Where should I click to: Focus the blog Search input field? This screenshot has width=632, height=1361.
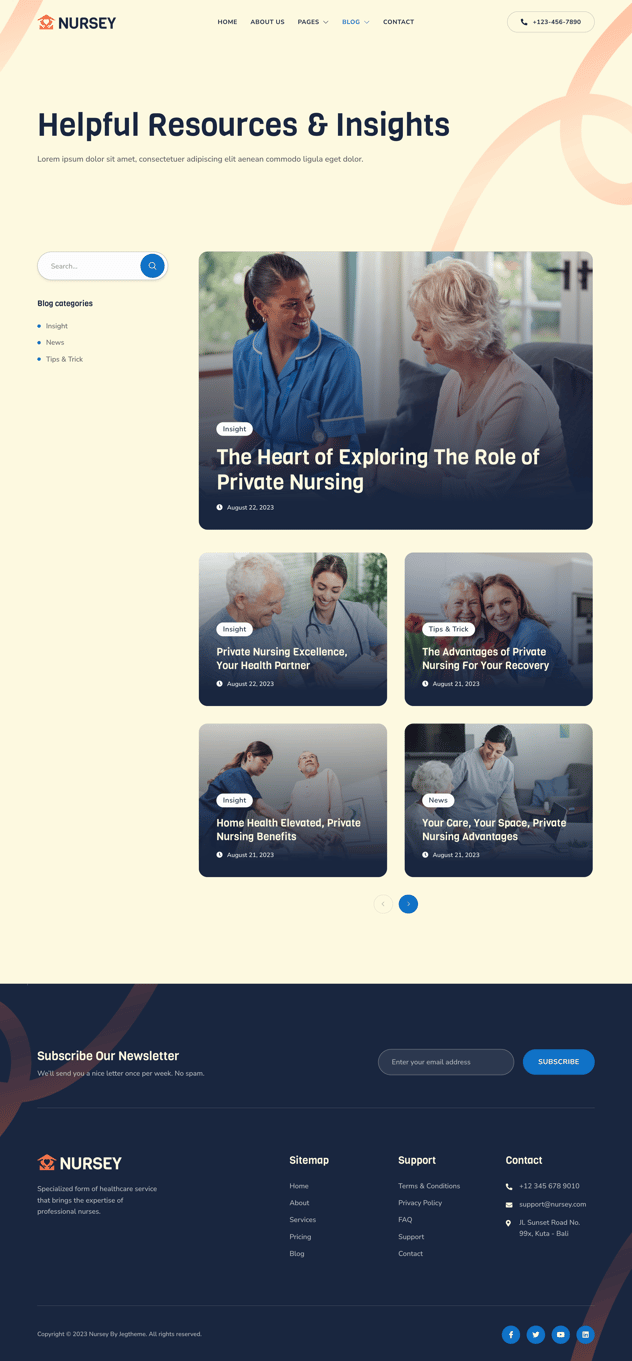(x=89, y=266)
